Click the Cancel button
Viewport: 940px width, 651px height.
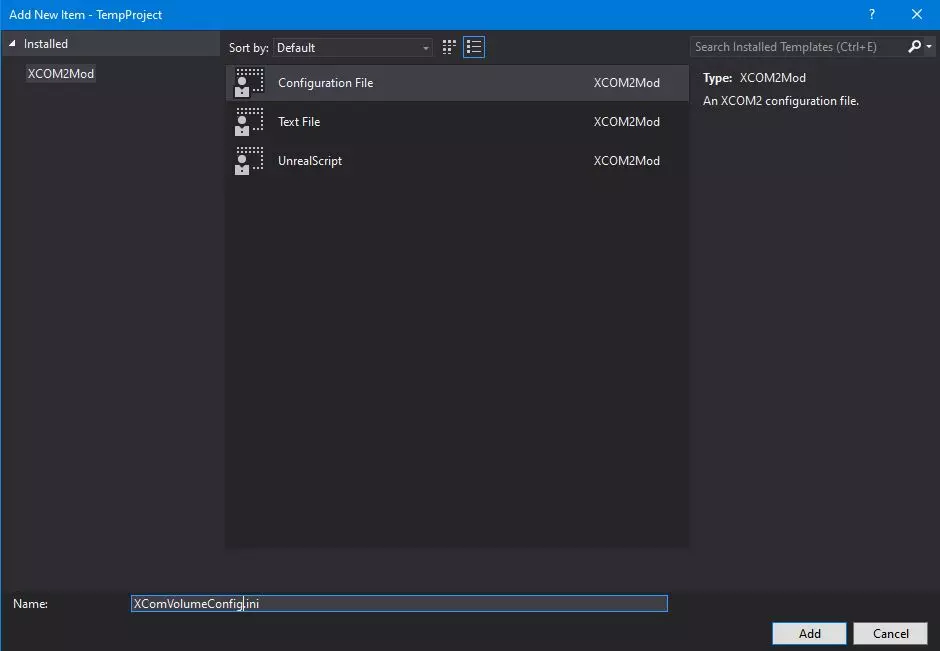point(890,634)
